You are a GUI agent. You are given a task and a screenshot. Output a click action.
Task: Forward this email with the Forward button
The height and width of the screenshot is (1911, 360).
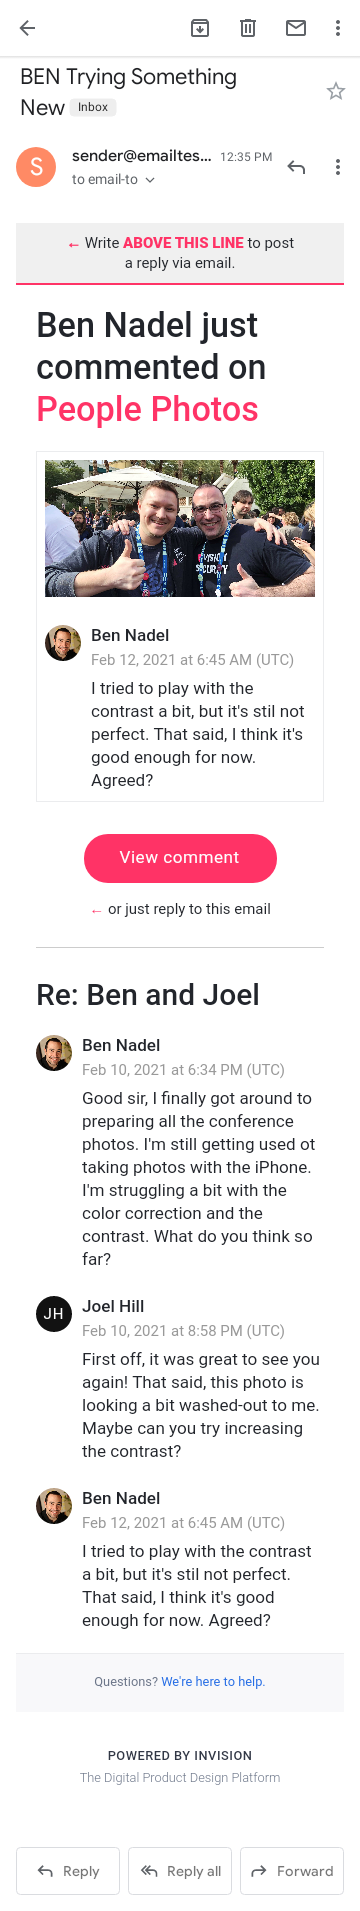pyautogui.click(x=292, y=1871)
